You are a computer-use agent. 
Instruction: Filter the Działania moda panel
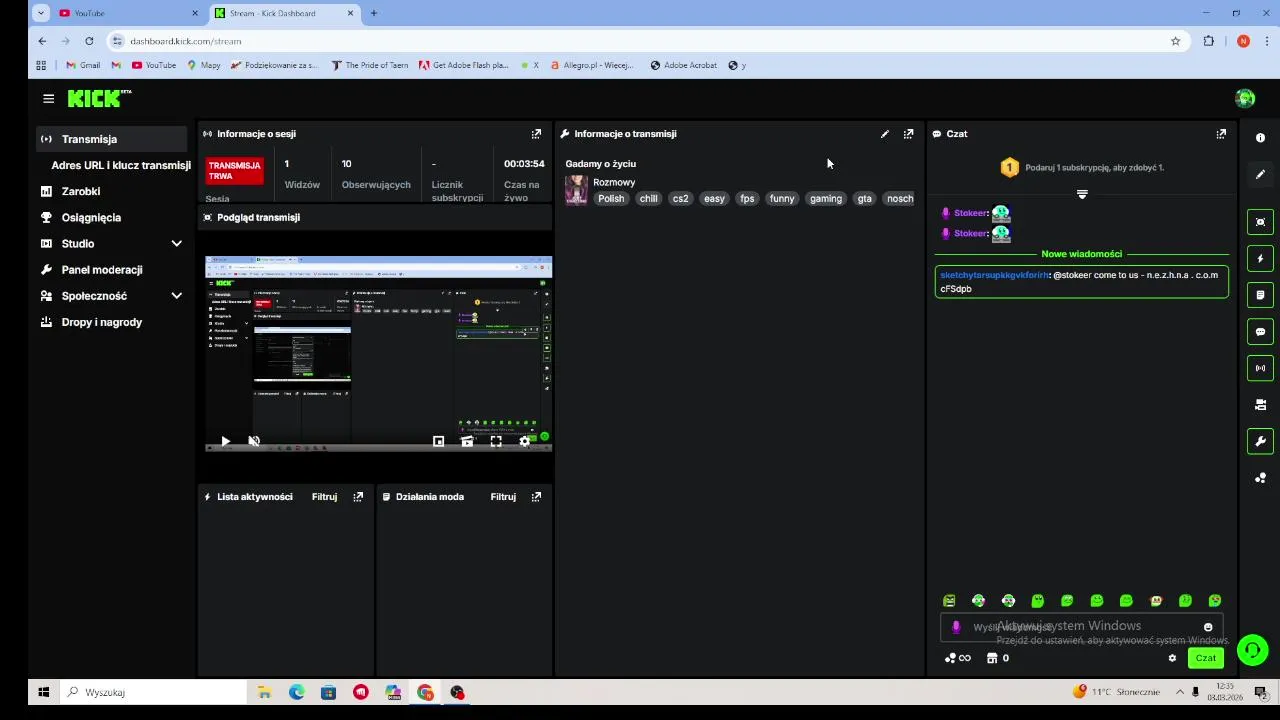point(503,497)
